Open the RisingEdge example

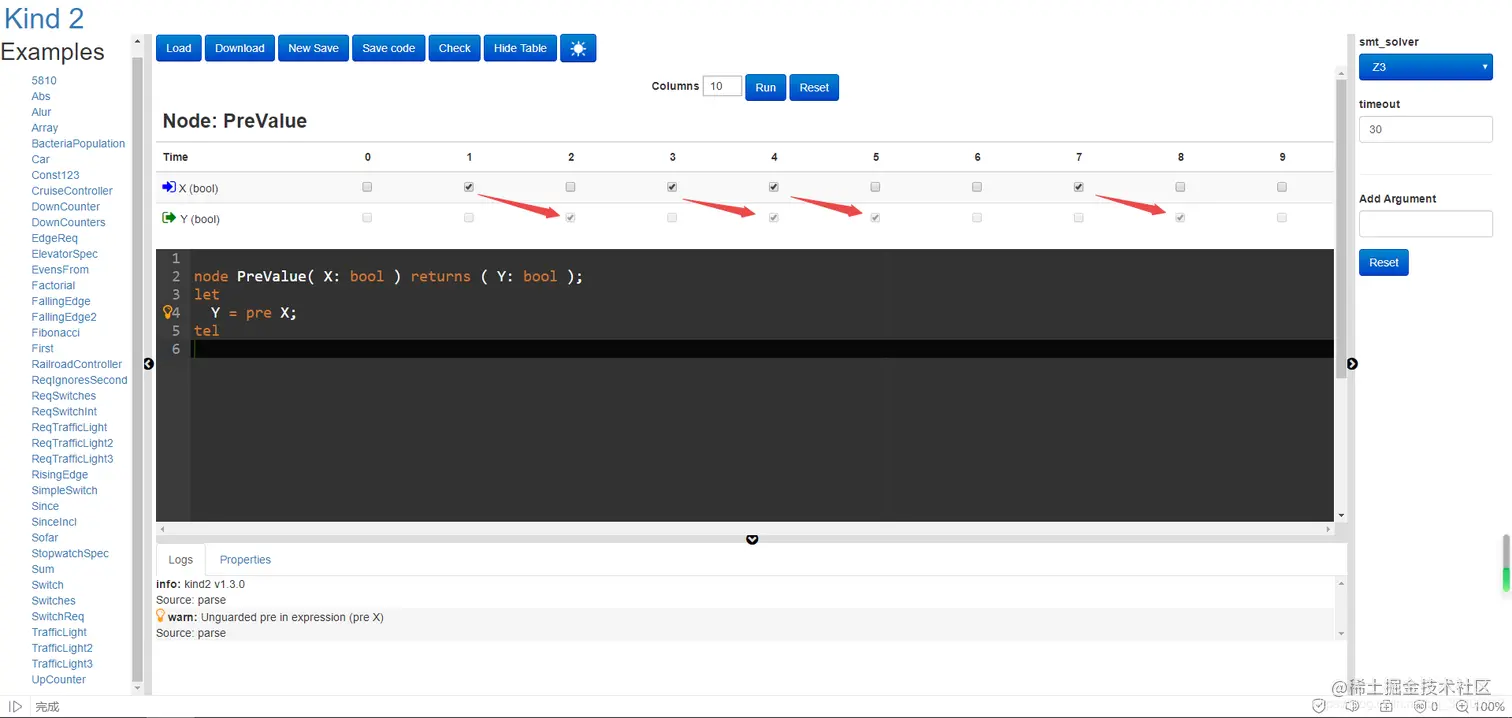point(60,475)
